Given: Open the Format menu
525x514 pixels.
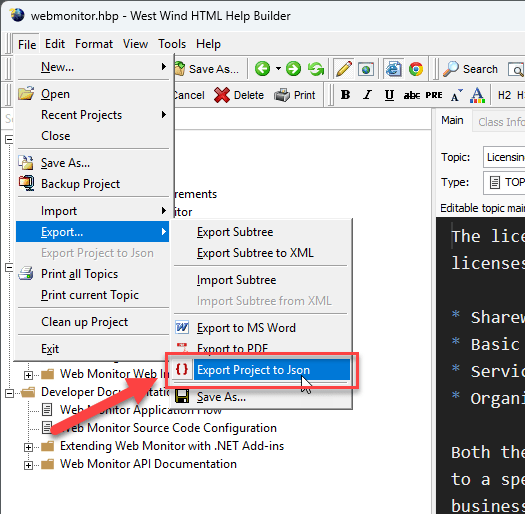Looking at the screenshot, I should click(94, 44).
